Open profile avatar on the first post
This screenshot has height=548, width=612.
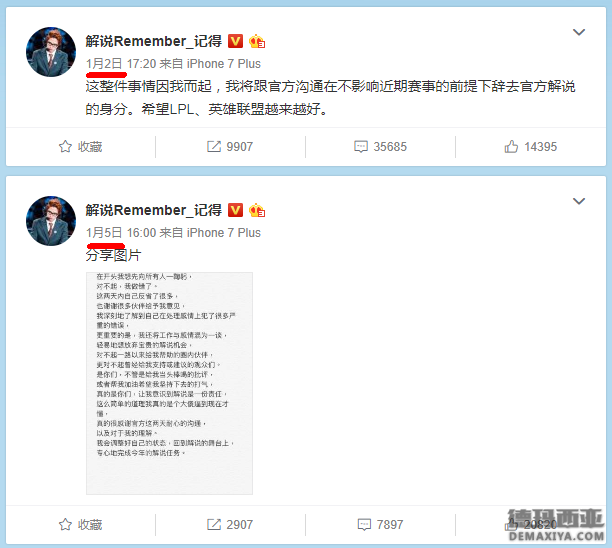(x=51, y=52)
